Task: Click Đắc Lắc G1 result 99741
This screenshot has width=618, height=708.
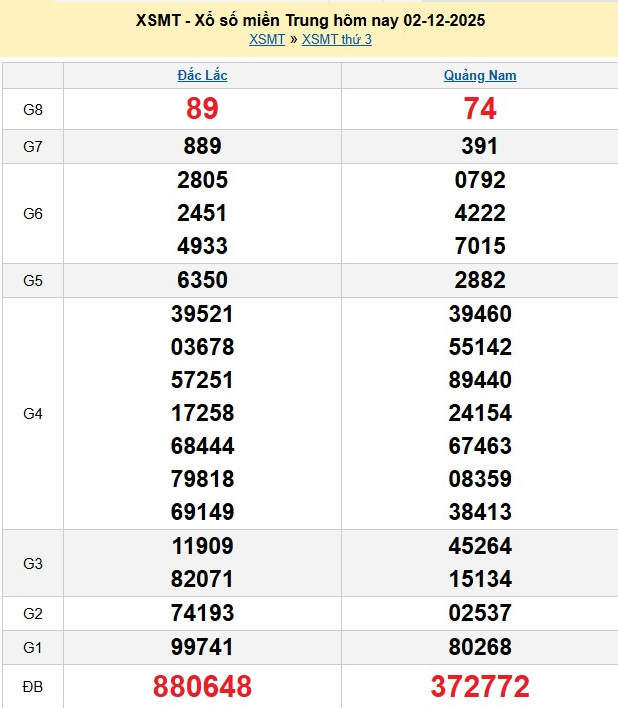Action: click(x=202, y=648)
